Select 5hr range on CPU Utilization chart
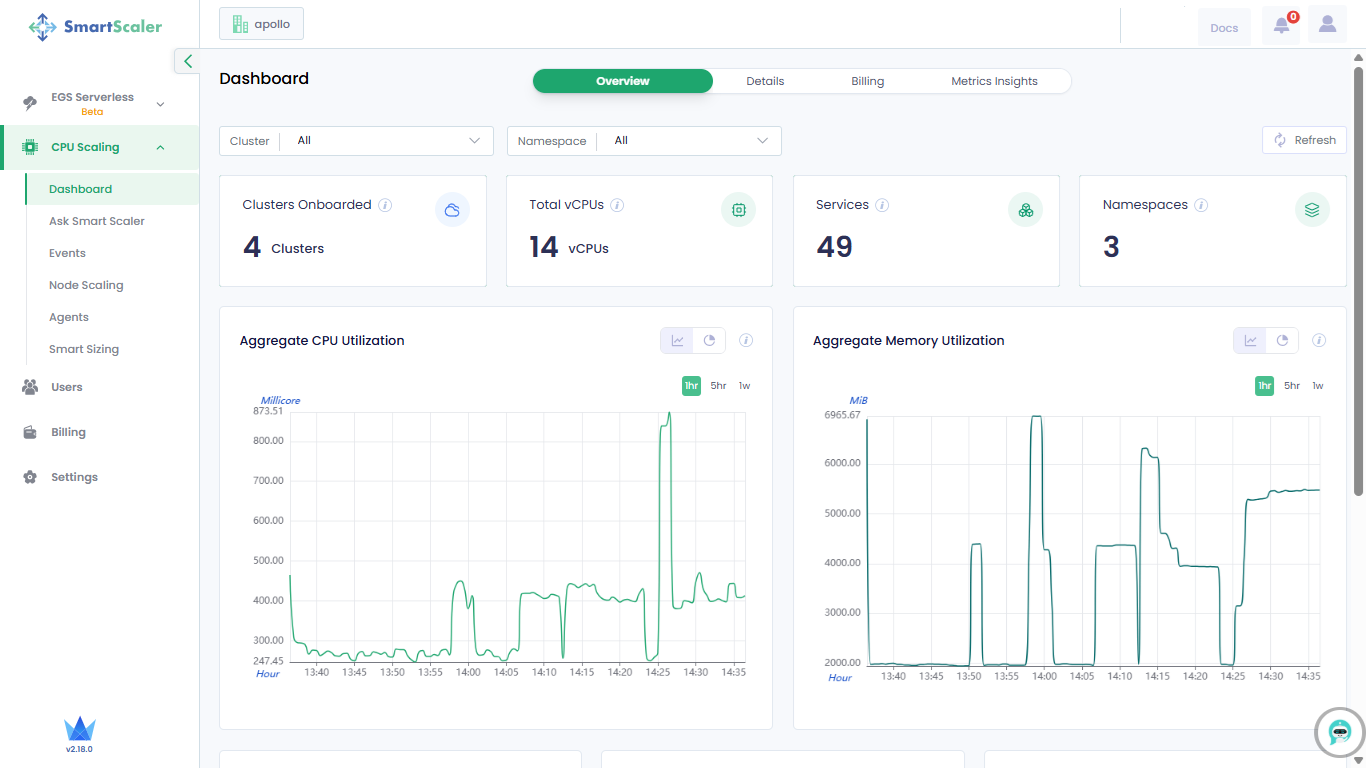 [x=718, y=386]
